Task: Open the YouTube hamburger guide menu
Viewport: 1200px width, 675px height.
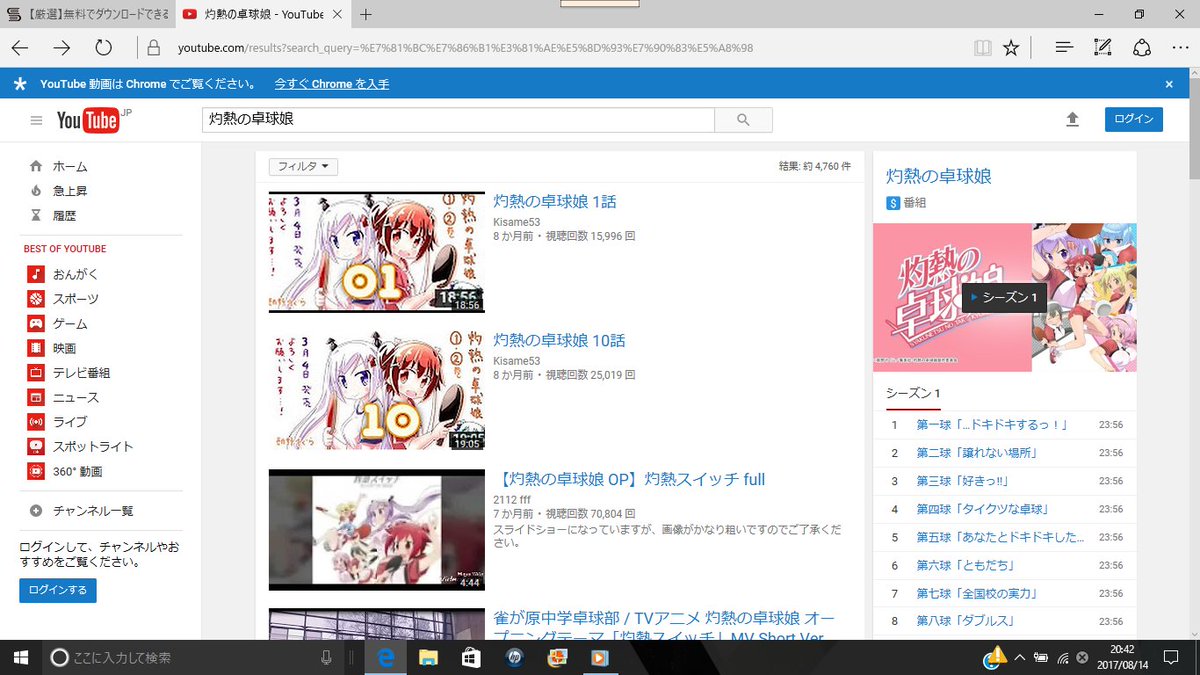Action: 37,121
